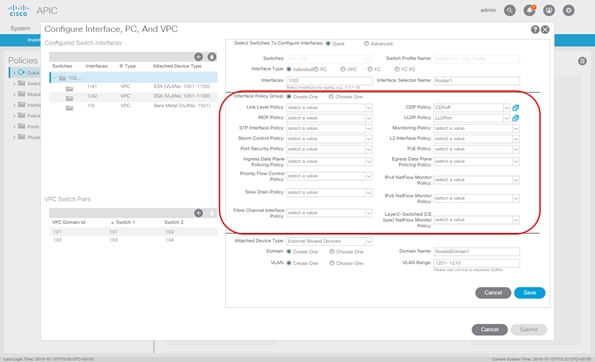Click the bottom Cancel button beside Submit
This screenshot has width=595, height=362.
point(490,329)
